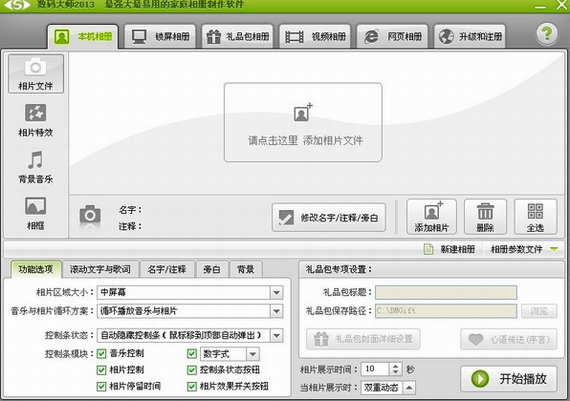Toggle the 相片控制 checkbox
Screen dimensions: 570x401
(x=101, y=370)
